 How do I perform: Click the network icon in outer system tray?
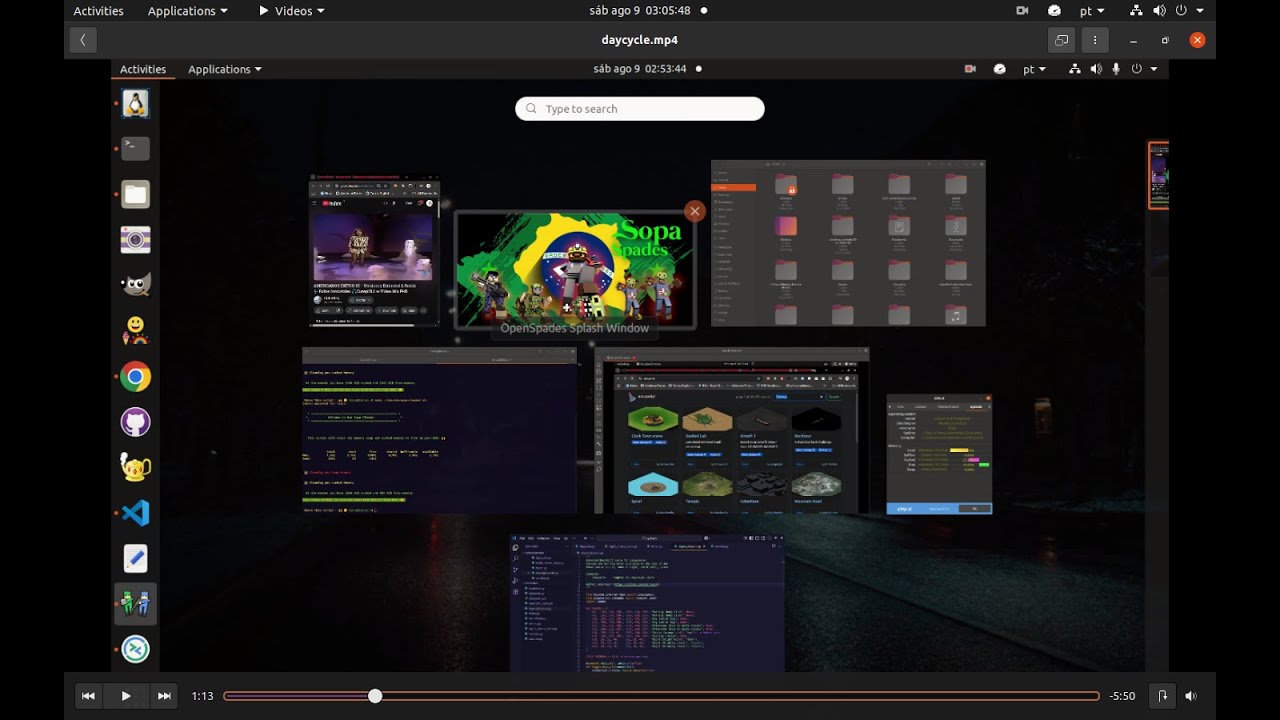(x=1136, y=11)
